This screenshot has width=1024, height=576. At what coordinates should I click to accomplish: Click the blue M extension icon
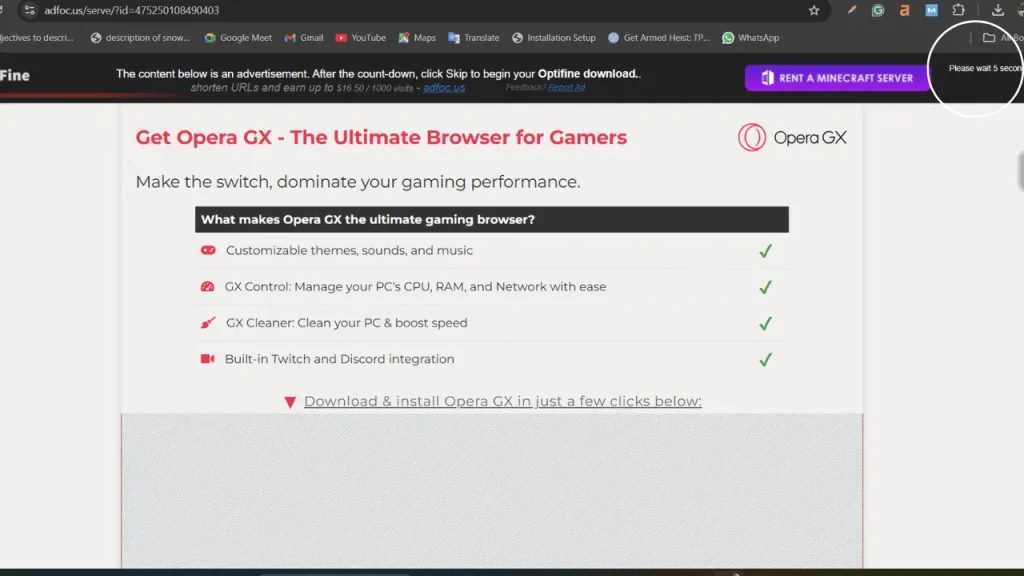click(931, 10)
